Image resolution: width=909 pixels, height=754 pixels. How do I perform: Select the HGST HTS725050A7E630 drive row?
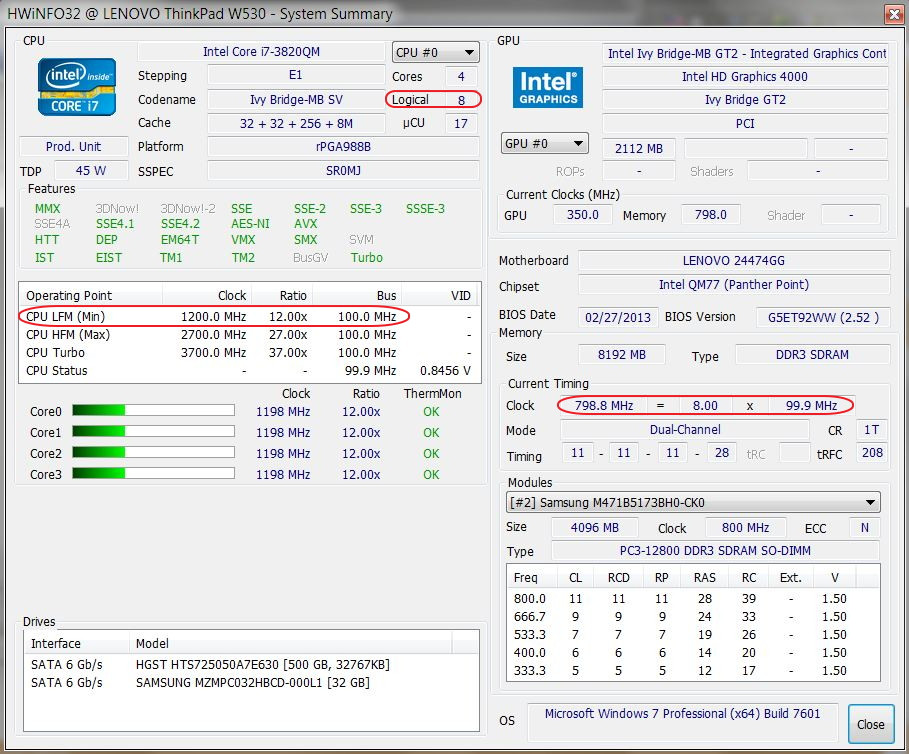251,665
